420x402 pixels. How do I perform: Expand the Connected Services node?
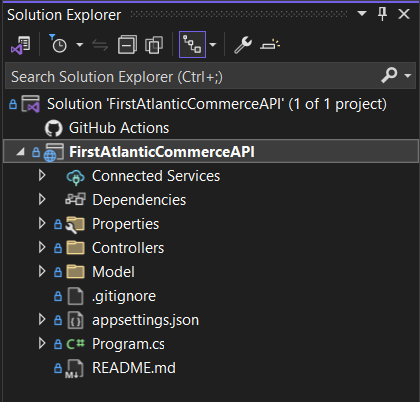tap(42, 176)
